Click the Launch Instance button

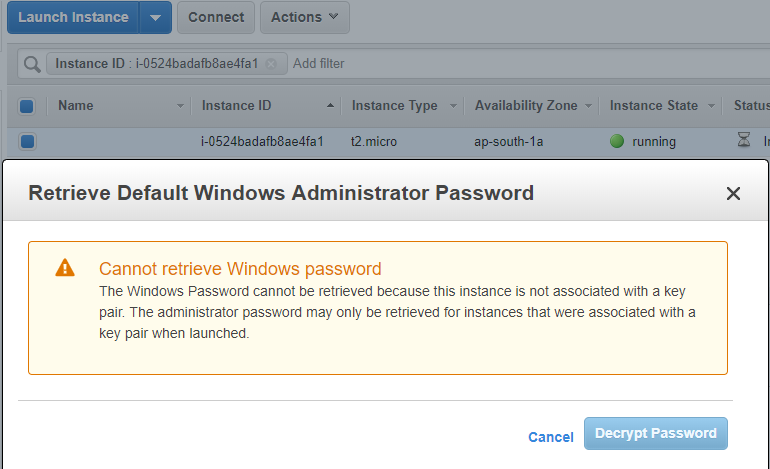click(x=73, y=18)
